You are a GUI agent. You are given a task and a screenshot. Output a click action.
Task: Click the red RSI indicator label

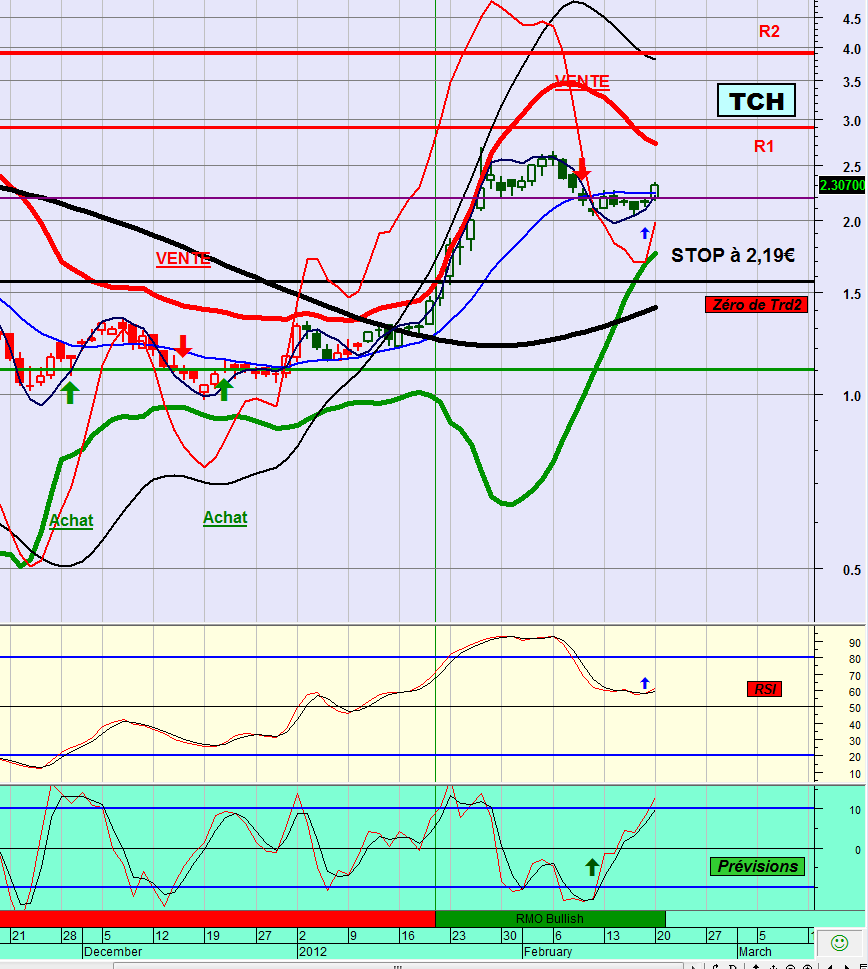tap(764, 689)
